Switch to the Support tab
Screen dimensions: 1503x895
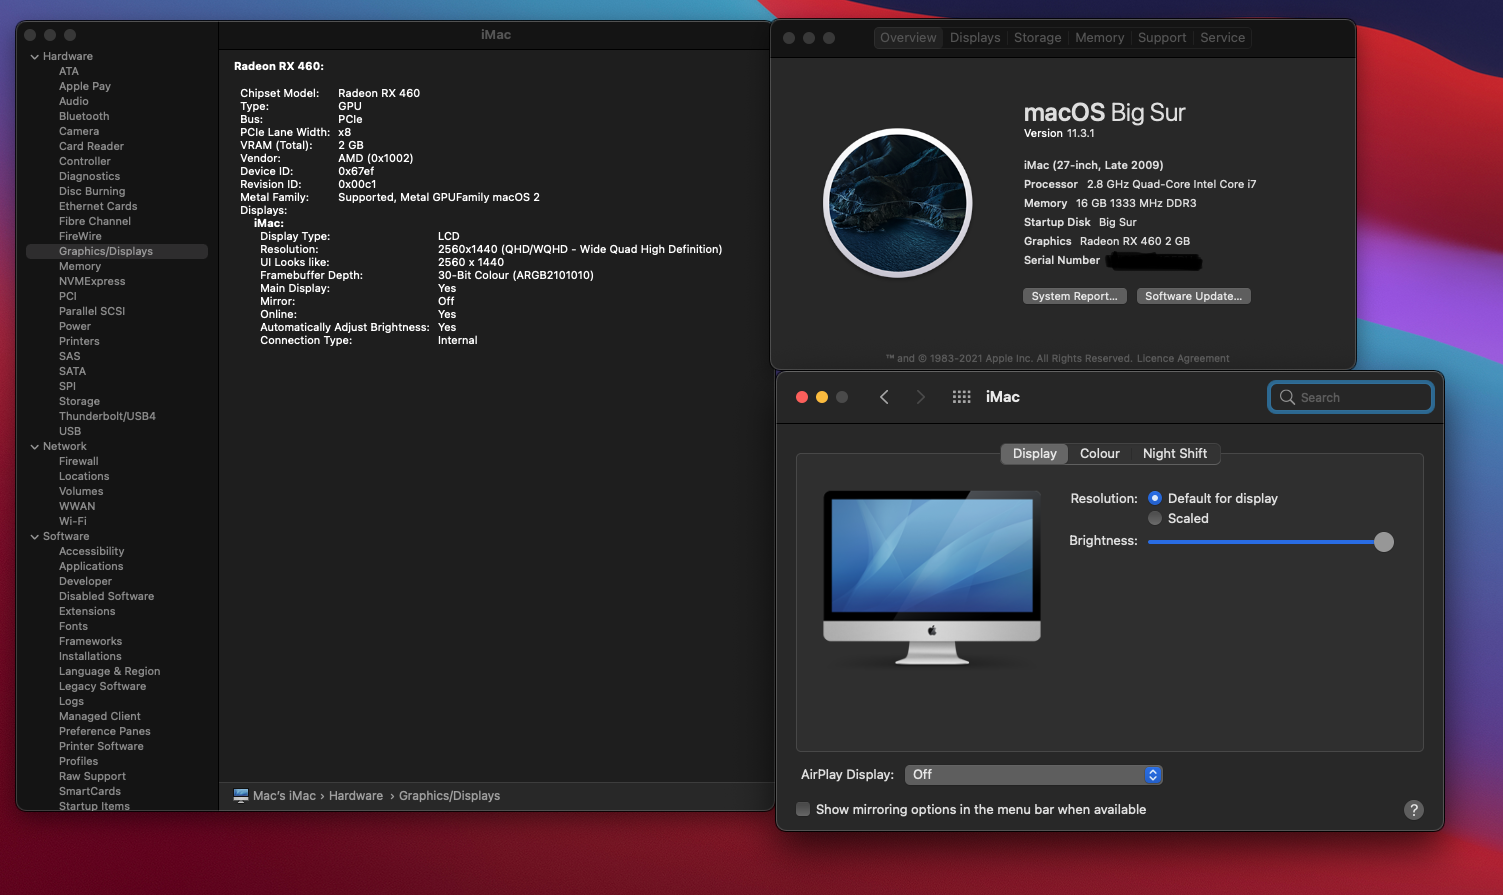[1162, 38]
